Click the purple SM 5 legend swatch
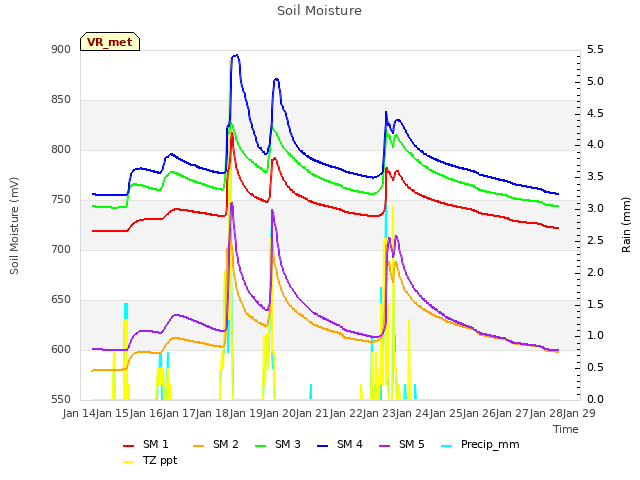Image resolution: width=640 pixels, height=480 pixels. pos(385,446)
